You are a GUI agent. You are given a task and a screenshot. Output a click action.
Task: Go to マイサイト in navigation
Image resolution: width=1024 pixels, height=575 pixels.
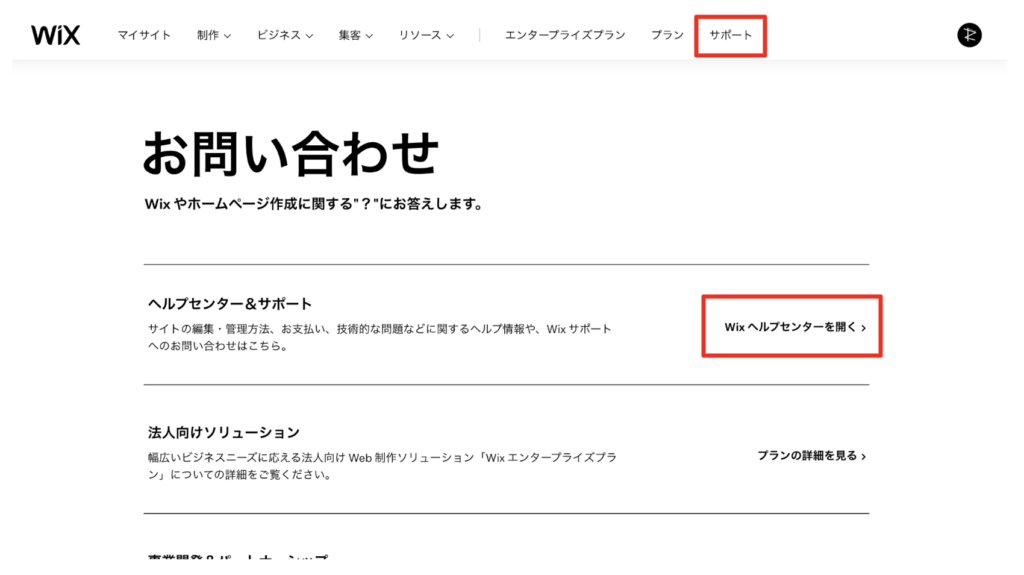pos(144,35)
